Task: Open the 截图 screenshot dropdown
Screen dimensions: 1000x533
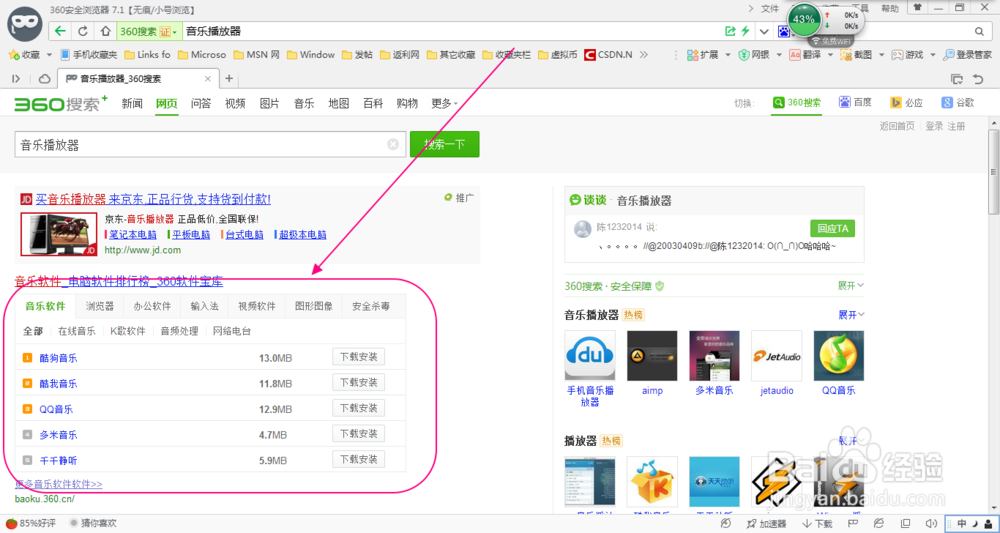Action: pyautogui.click(x=862, y=55)
